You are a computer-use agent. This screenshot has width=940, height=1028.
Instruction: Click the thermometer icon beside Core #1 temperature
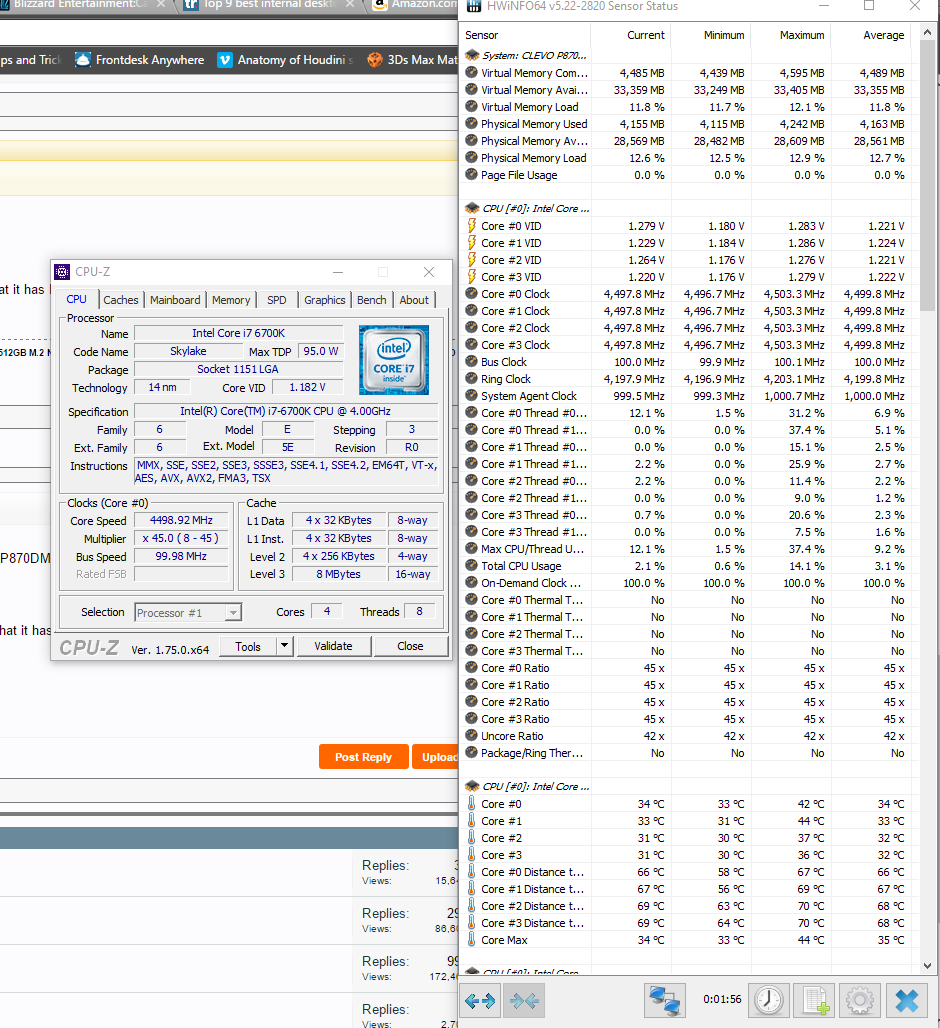point(471,820)
